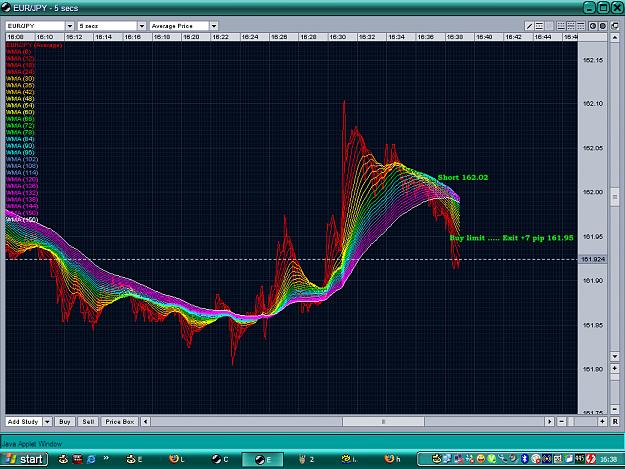Click the R reset button
625x469 pixels.
615,422
